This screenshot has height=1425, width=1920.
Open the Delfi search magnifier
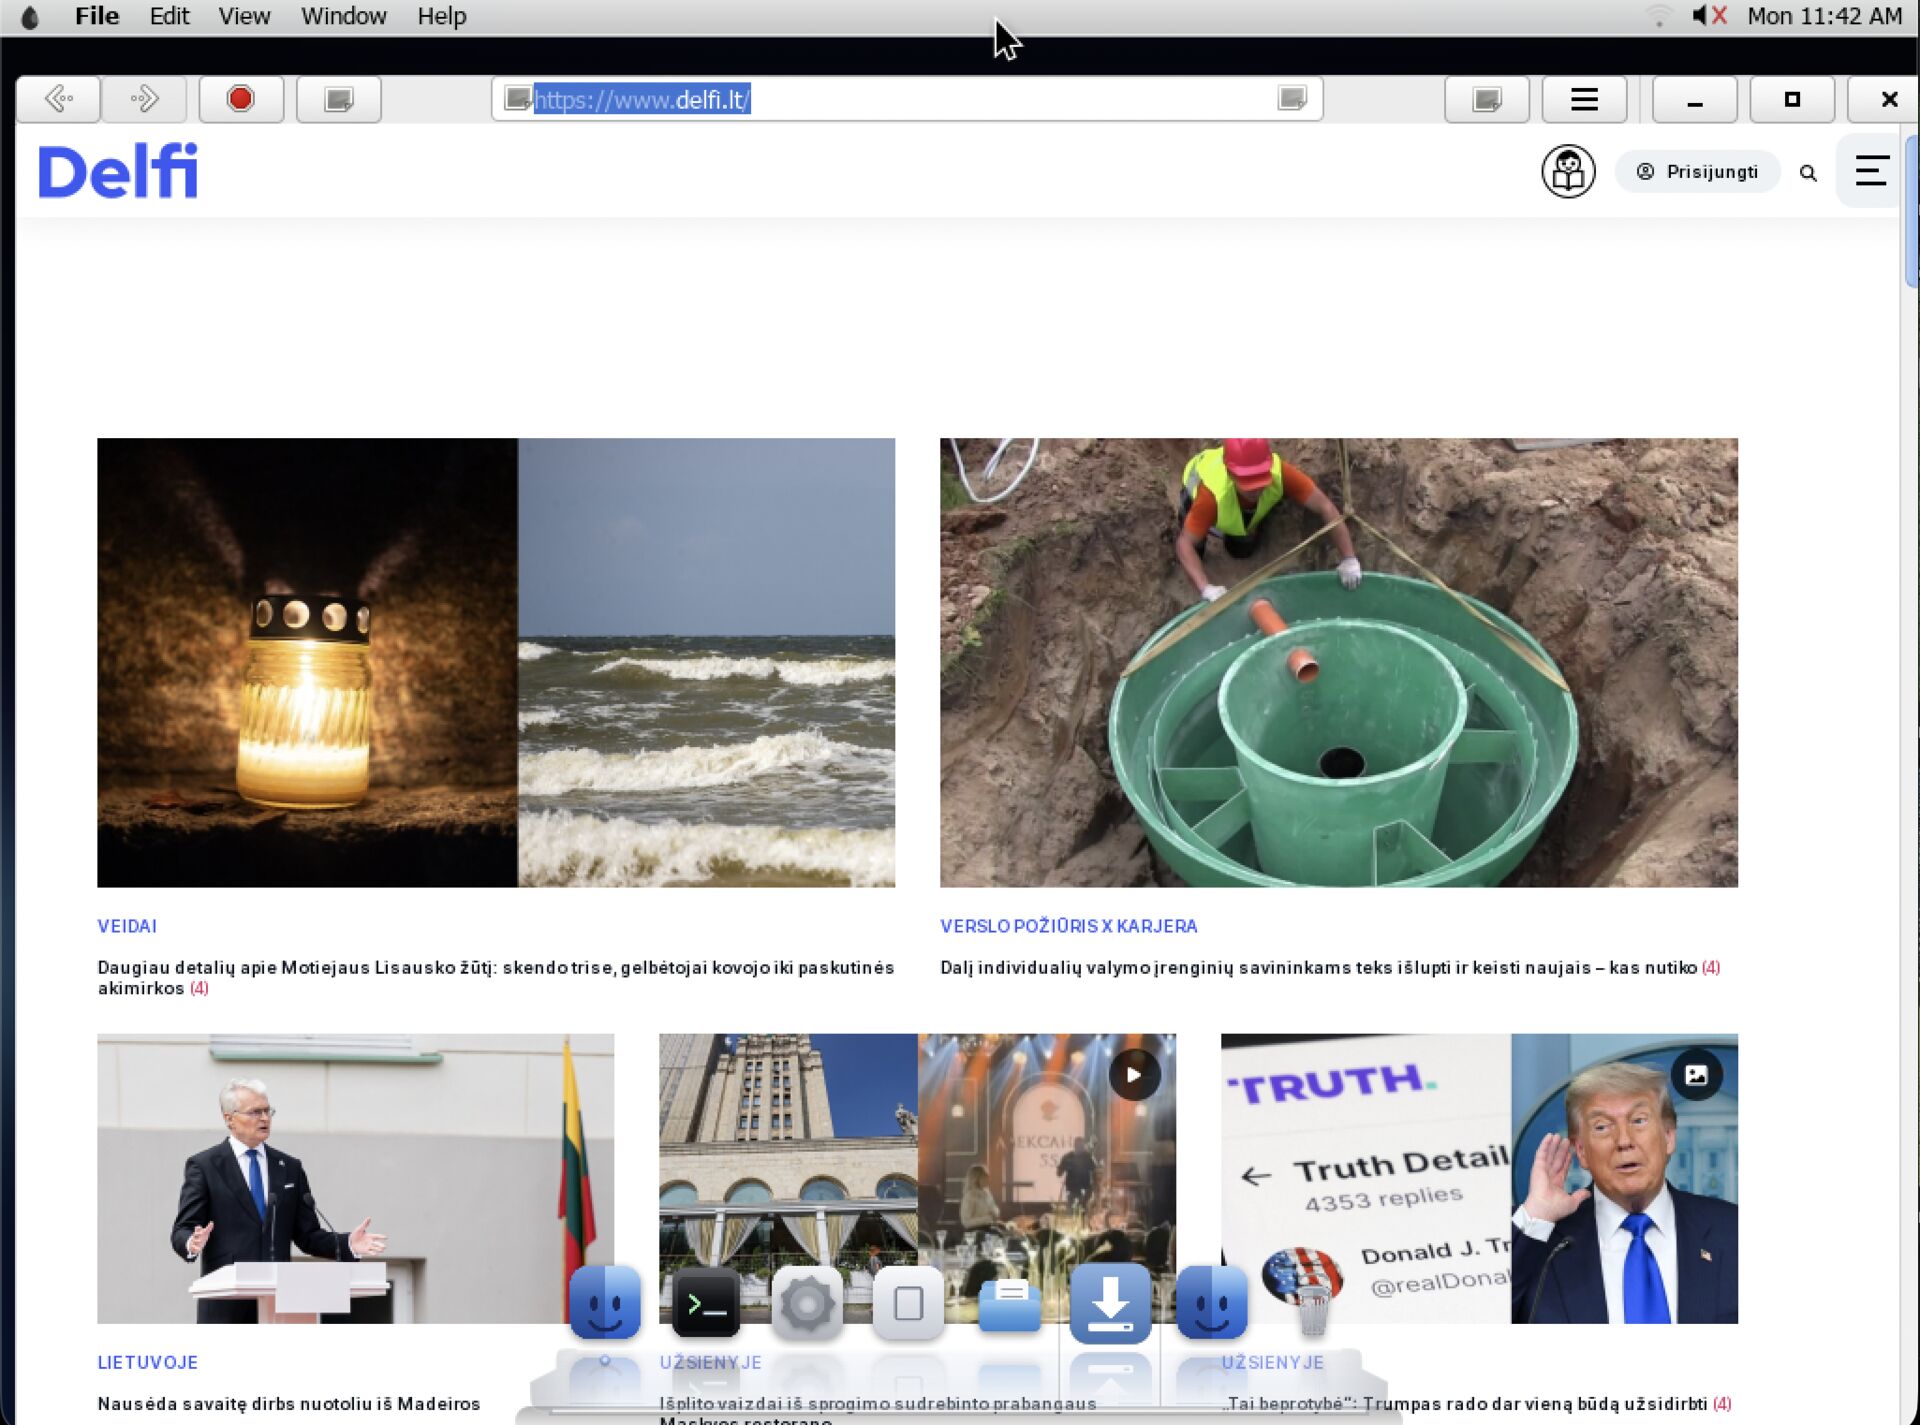[x=1808, y=173]
